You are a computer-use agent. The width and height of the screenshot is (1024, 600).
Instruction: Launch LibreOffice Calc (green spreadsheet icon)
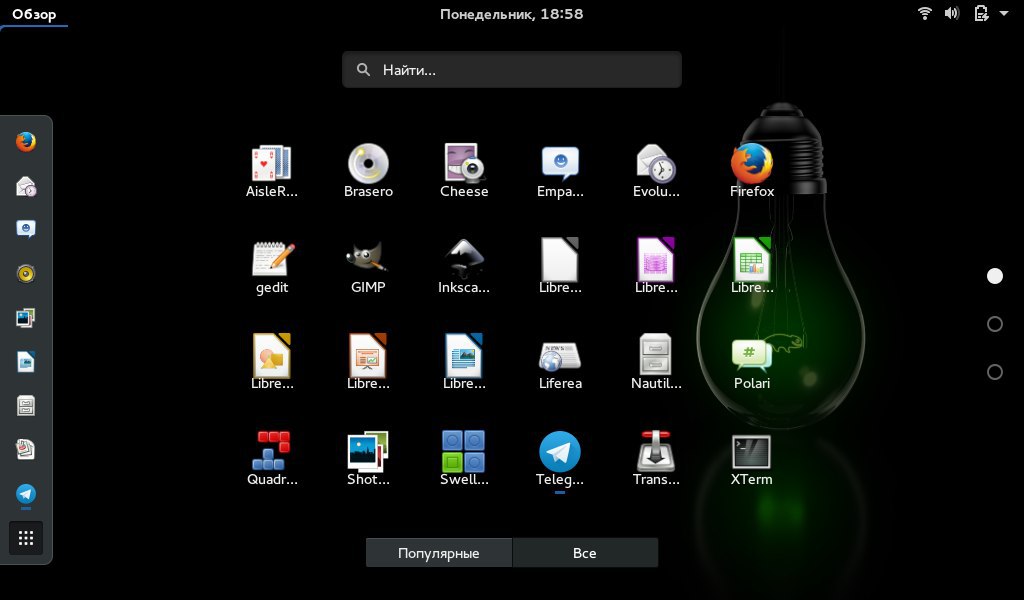[x=752, y=267]
